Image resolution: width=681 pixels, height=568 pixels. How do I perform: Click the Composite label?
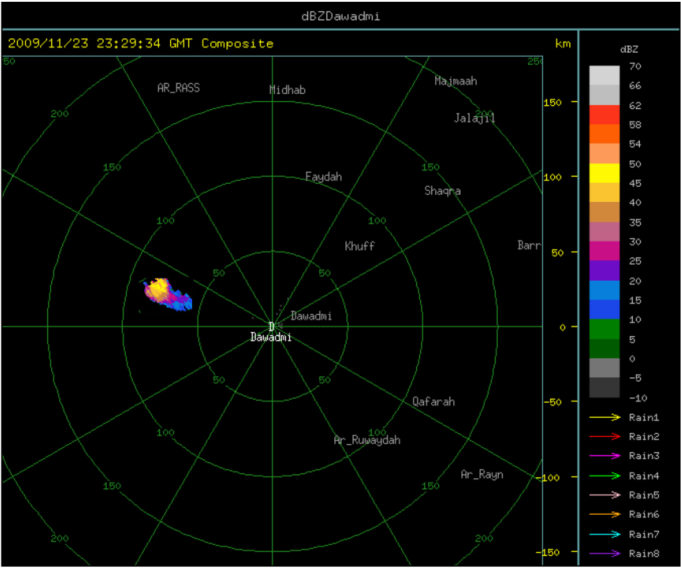click(x=237, y=43)
